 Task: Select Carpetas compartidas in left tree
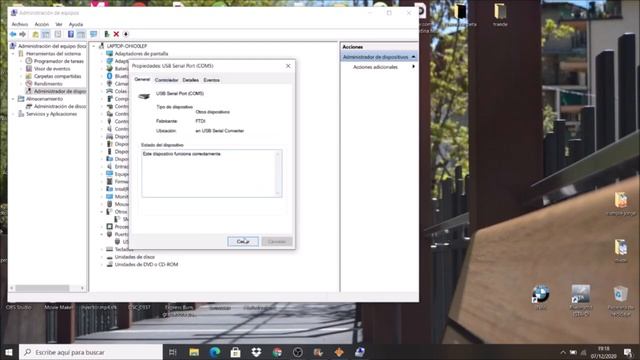58,76
